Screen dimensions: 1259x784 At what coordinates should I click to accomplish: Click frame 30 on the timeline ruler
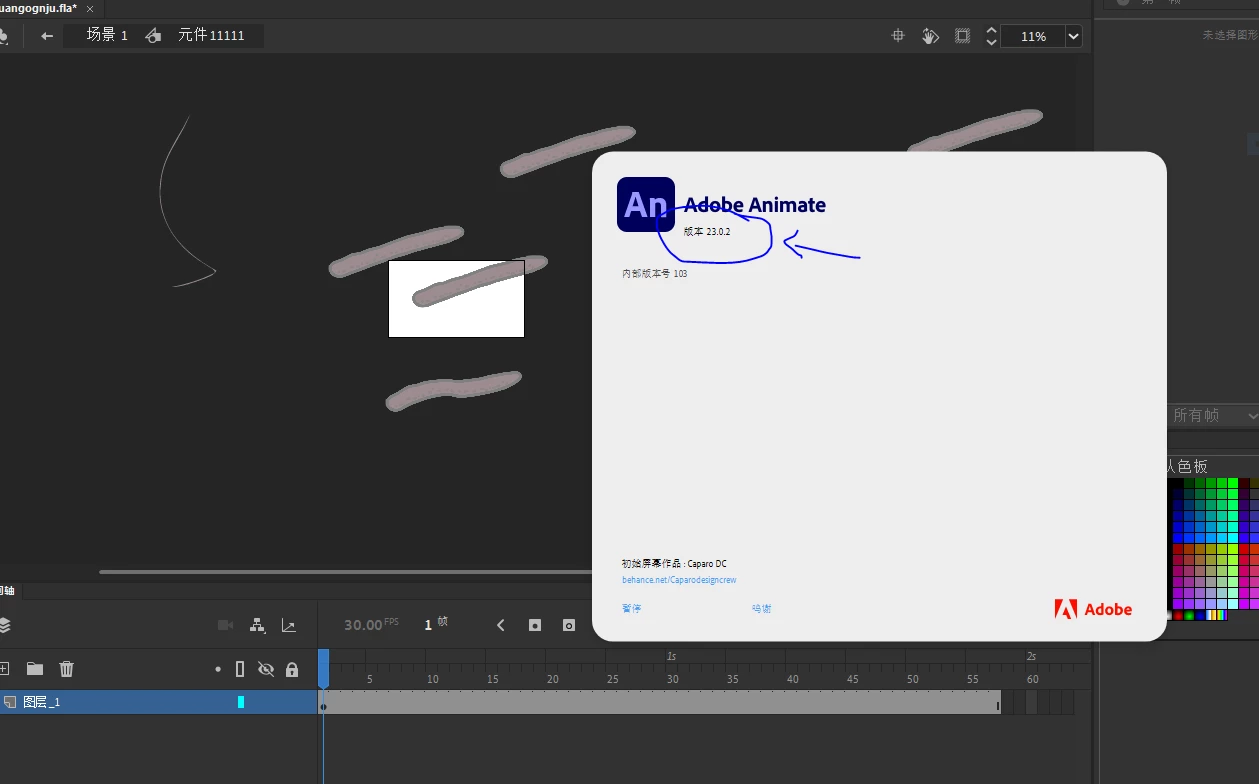(x=673, y=679)
